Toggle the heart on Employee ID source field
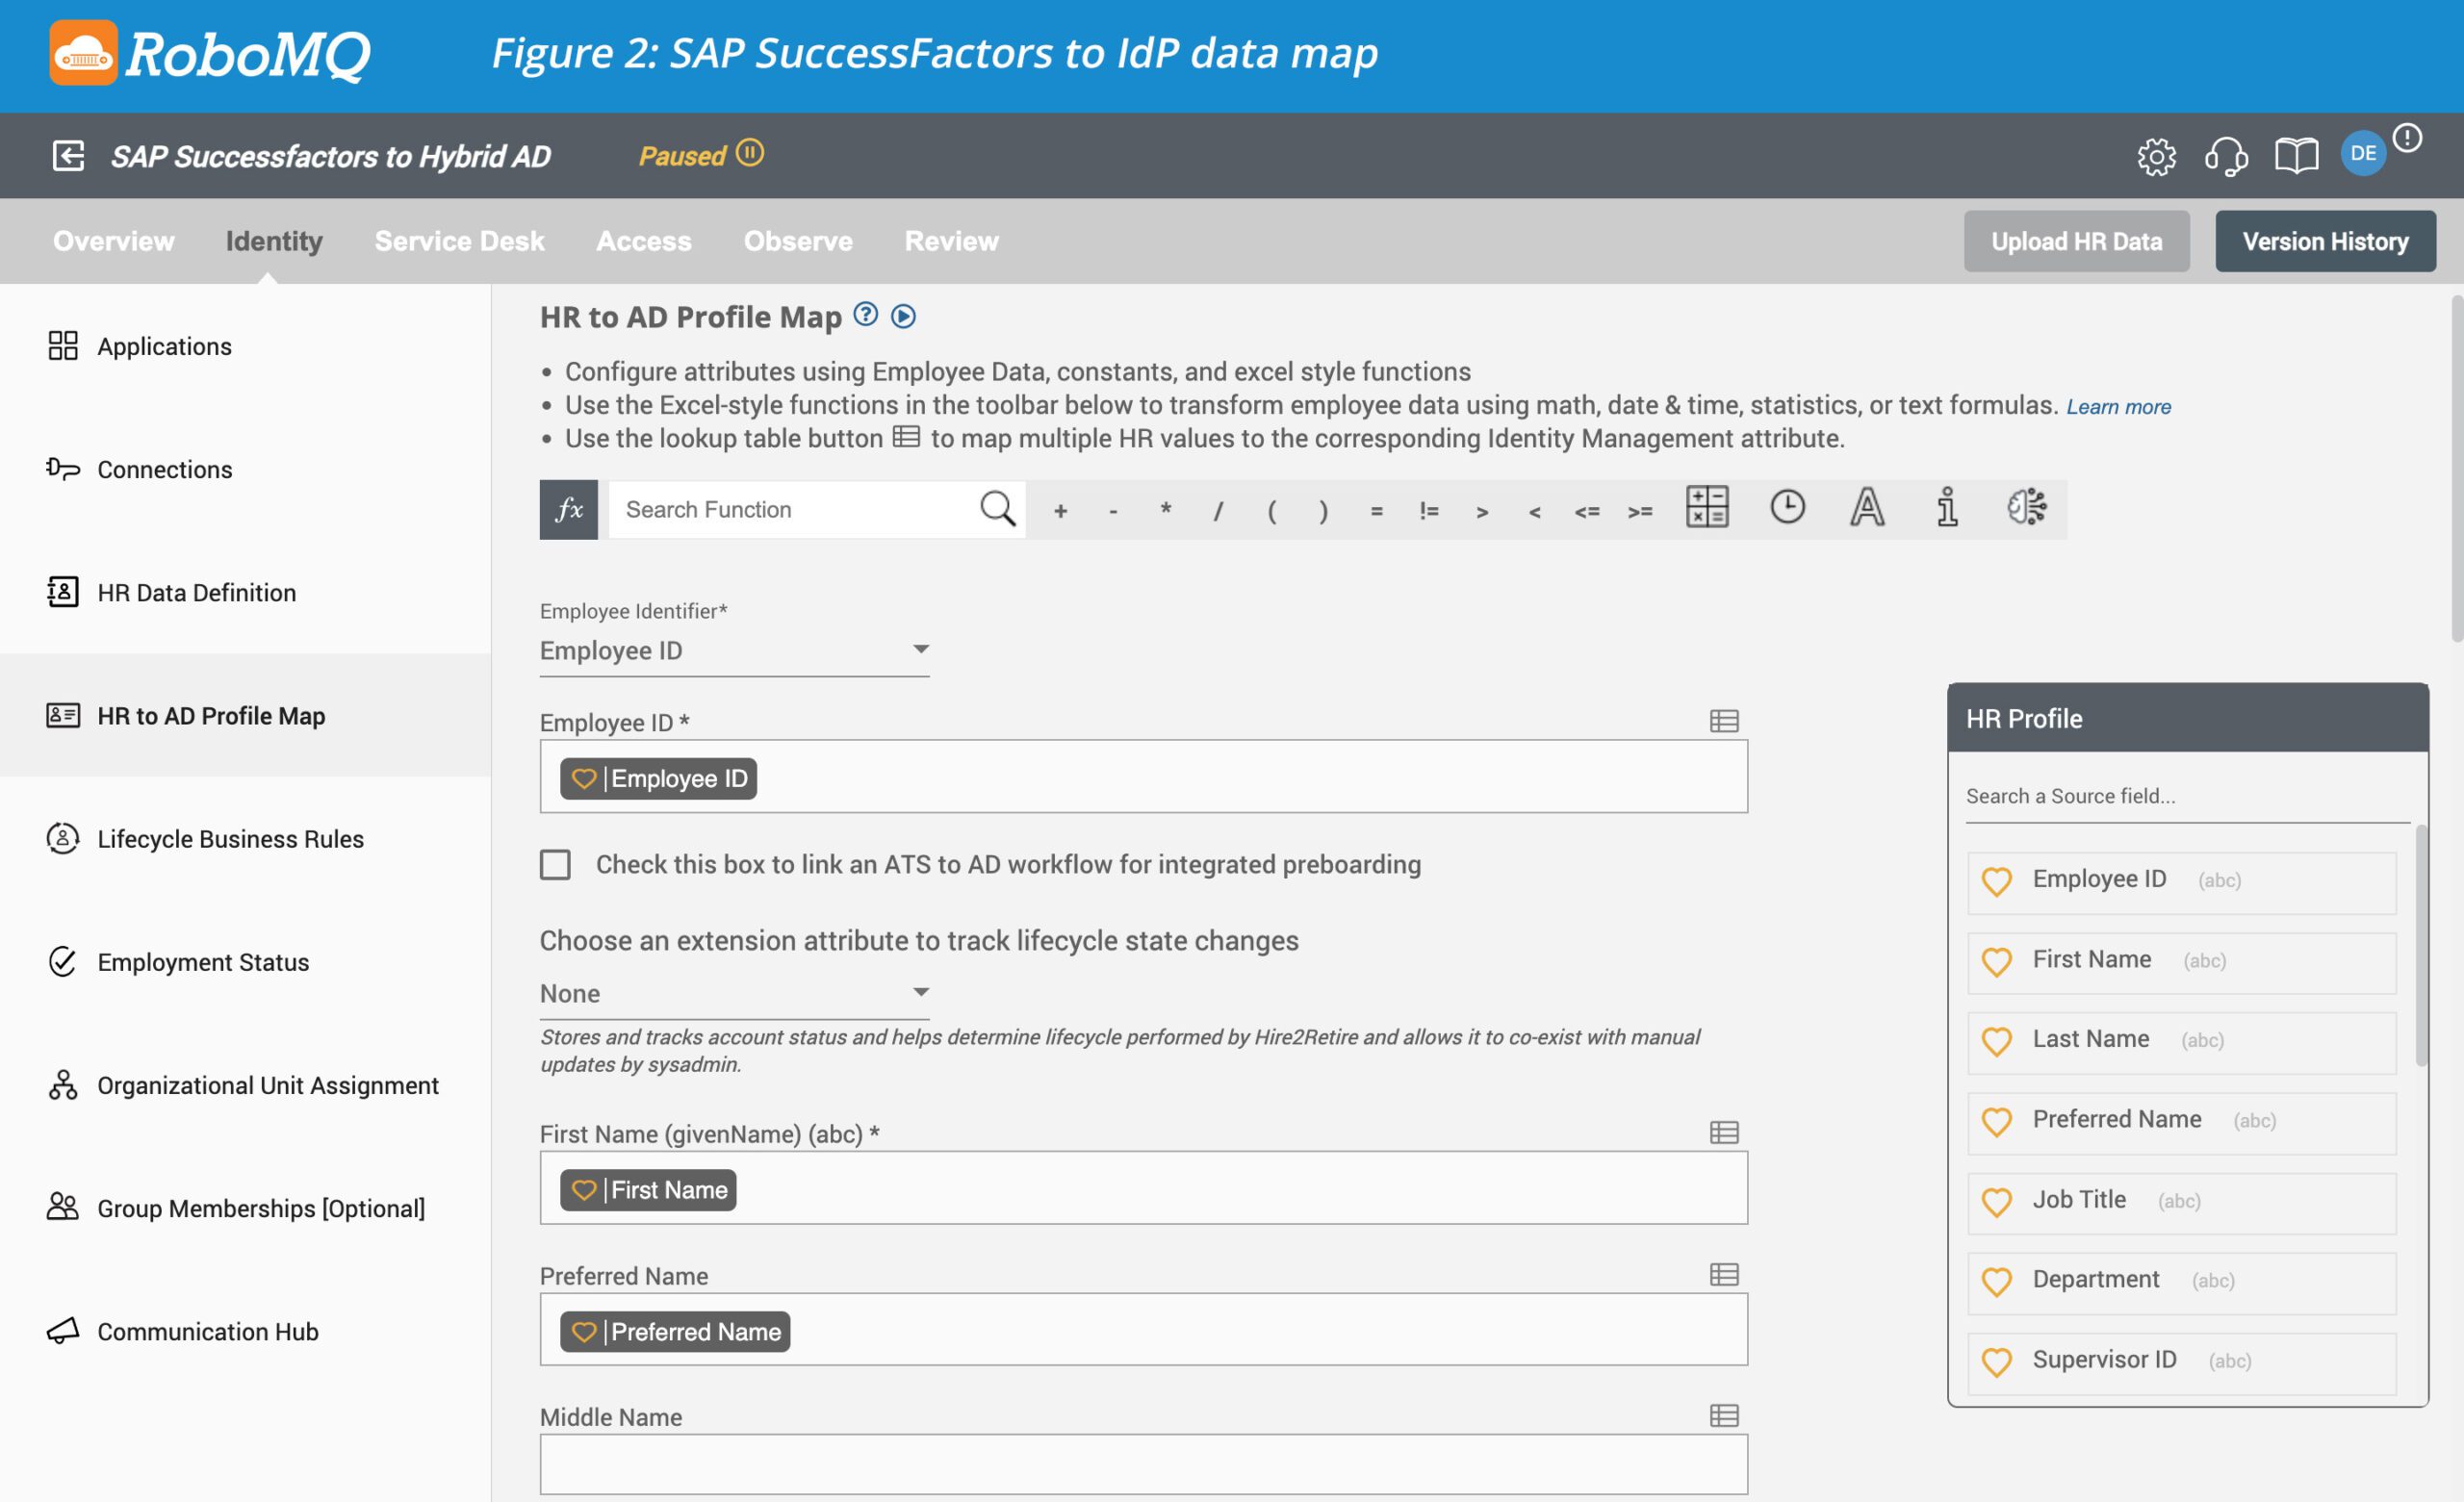2464x1502 pixels. click(x=1997, y=882)
